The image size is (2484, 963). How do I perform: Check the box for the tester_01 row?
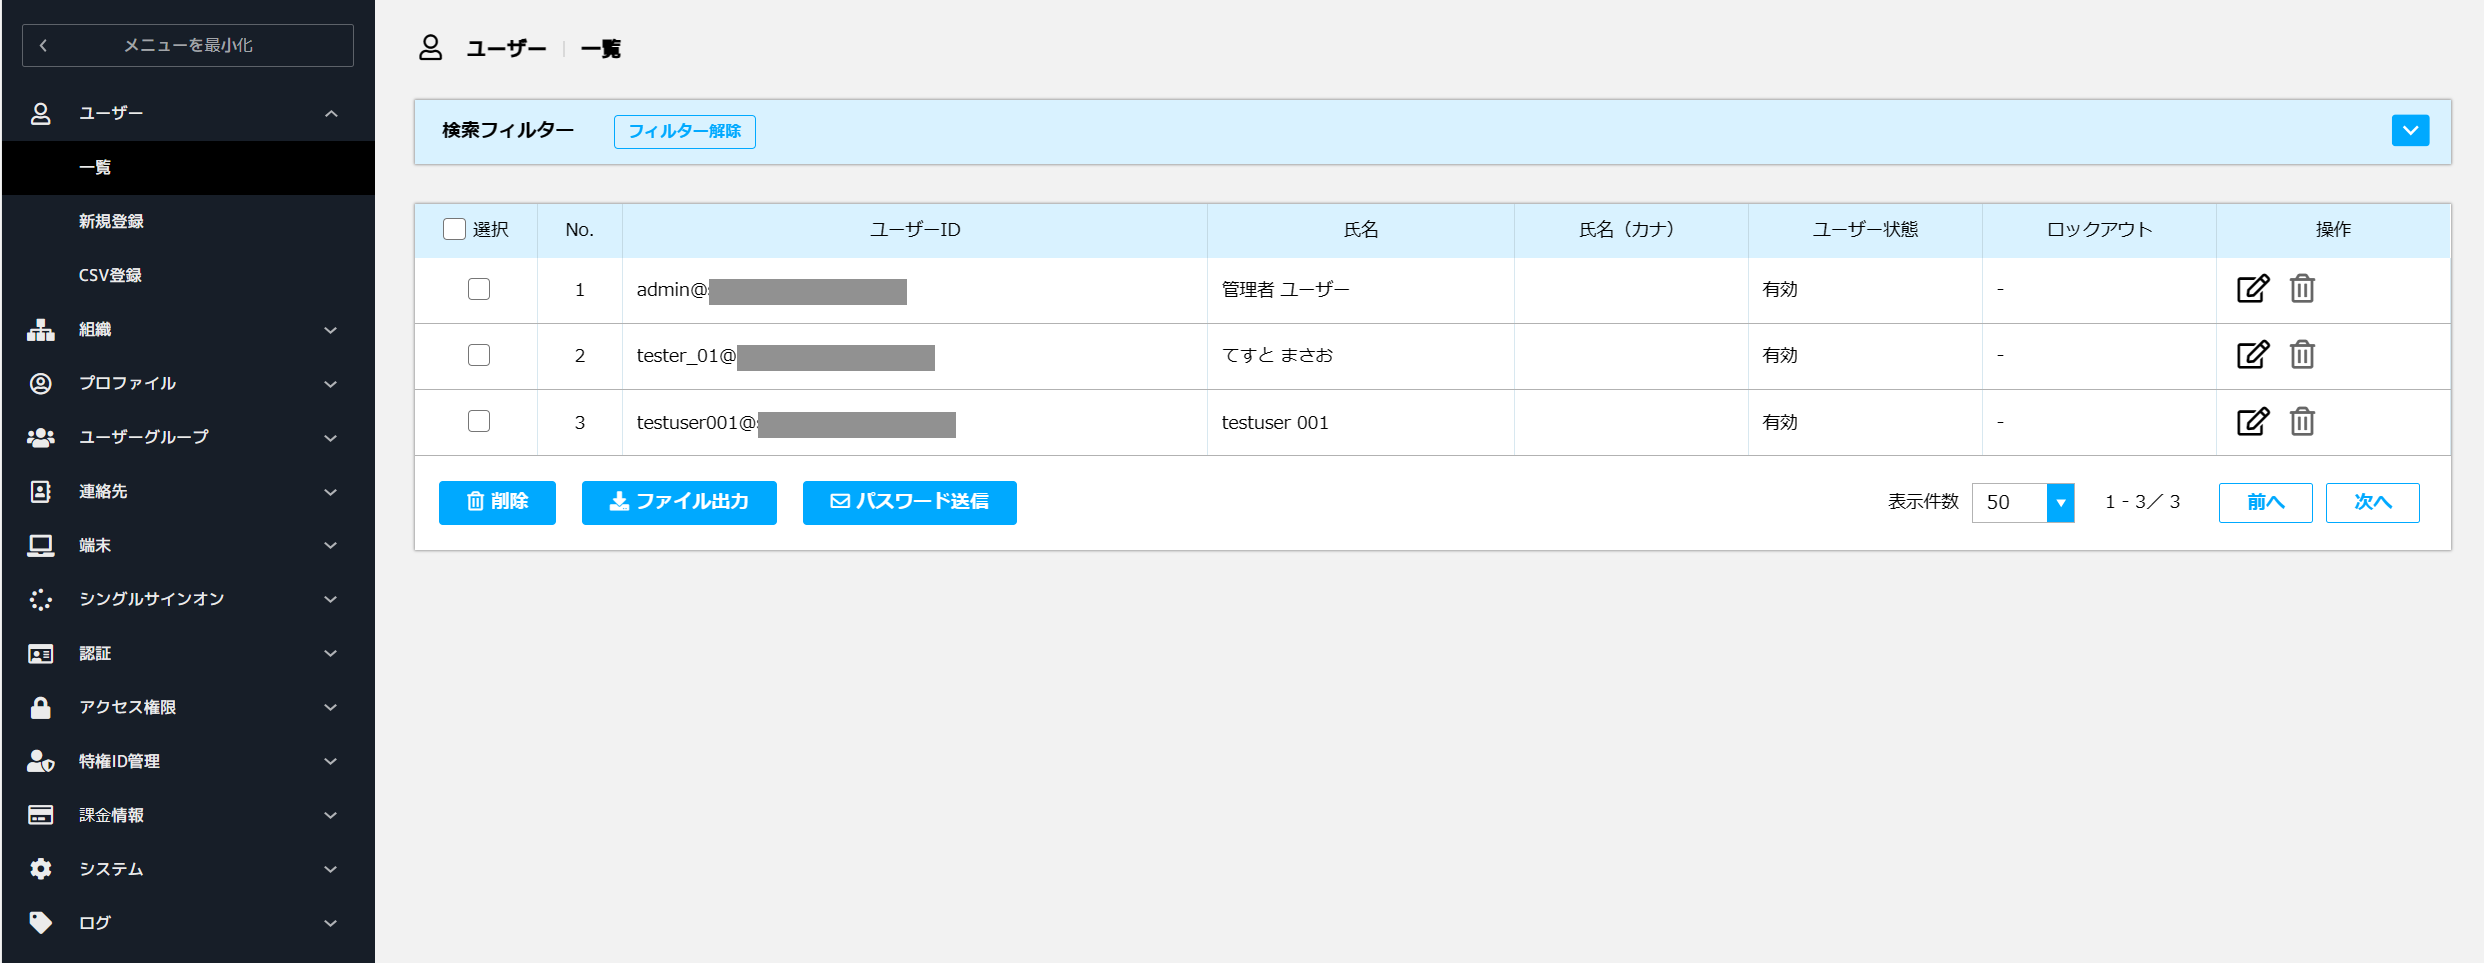tap(479, 355)
